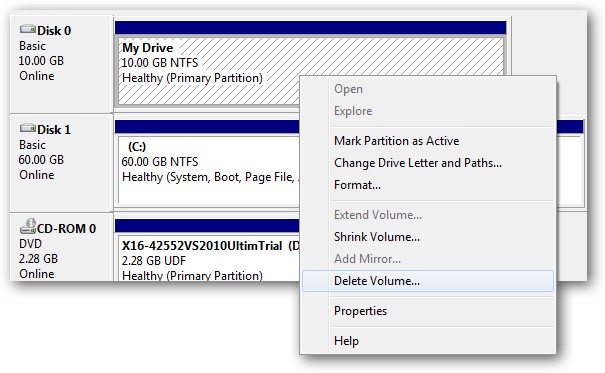Click the Disk 1 drive icon
The image size is (605, 373).
pyautogui.click(x=27, y=128)
